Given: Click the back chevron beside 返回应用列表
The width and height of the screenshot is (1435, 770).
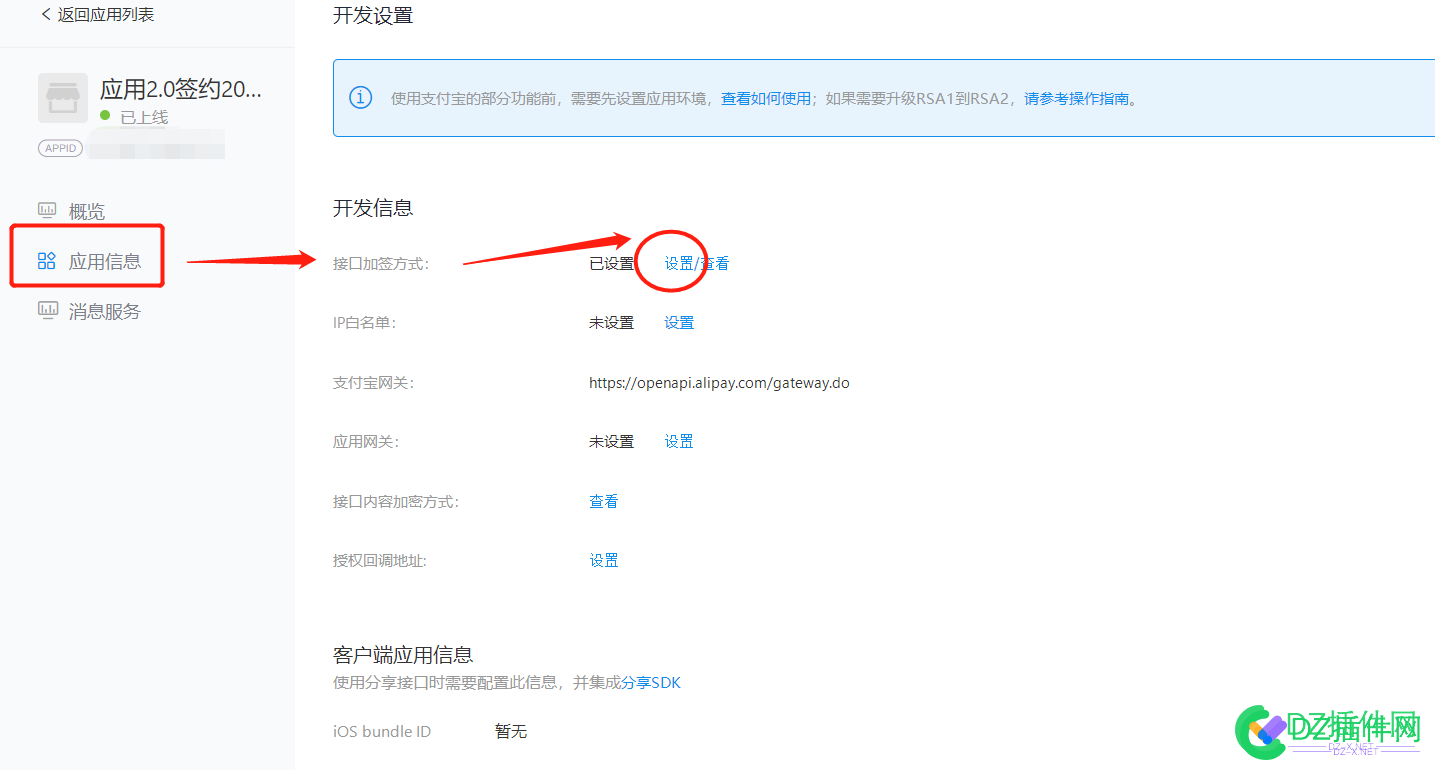Looking at the screenshot, I should pos(46,15).
